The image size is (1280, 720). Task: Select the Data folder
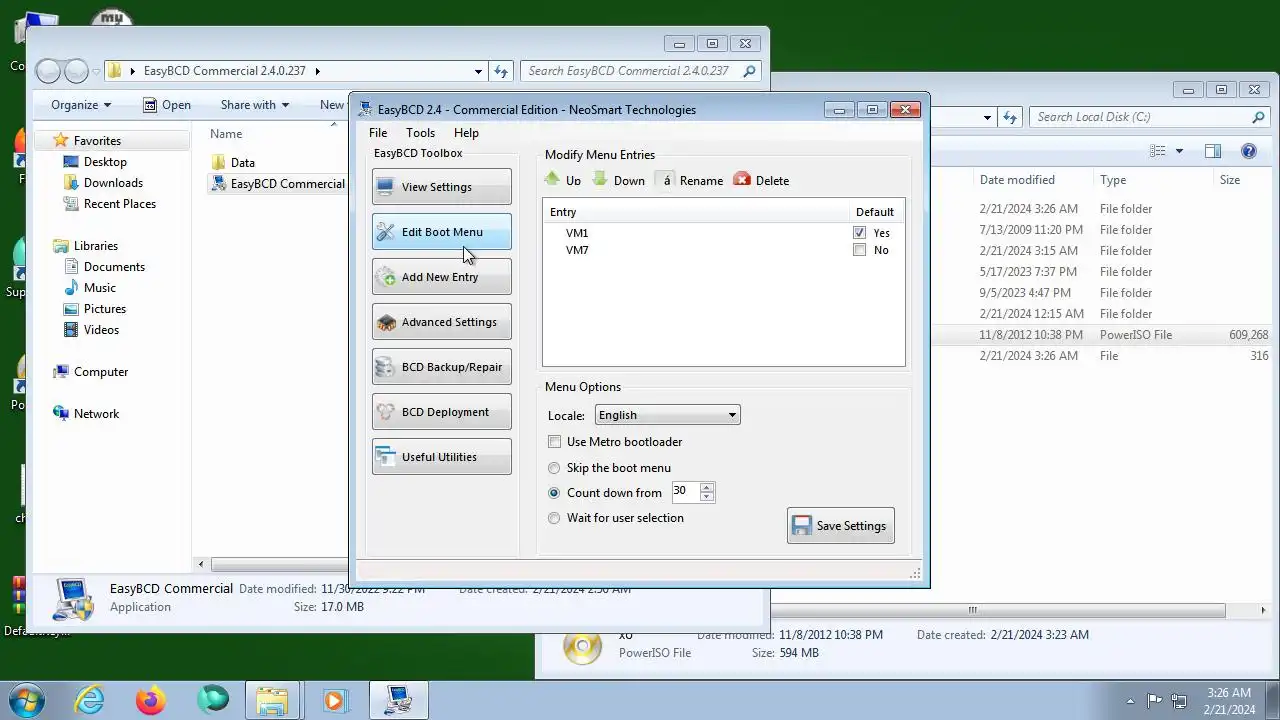[233, 162]
